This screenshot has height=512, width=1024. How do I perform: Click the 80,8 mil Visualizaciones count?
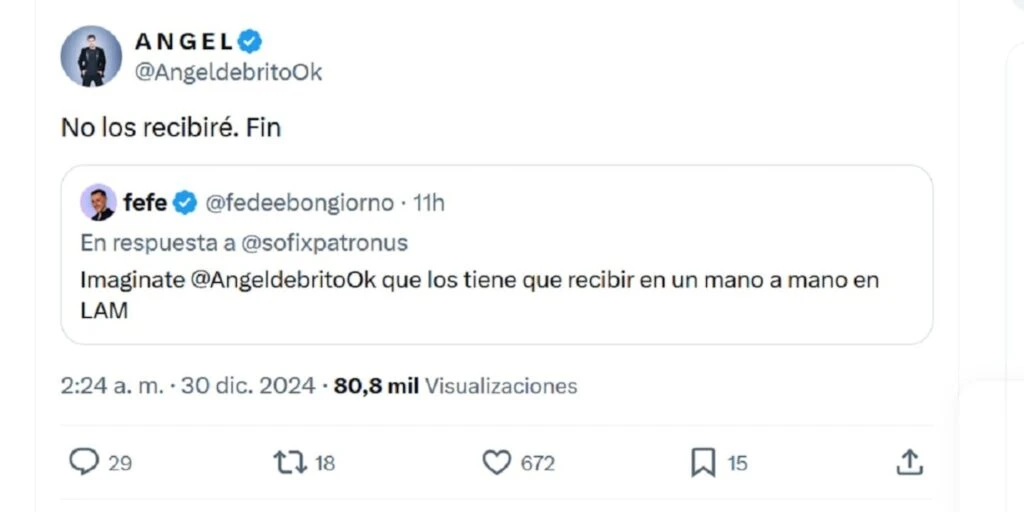tap(456, 385)
